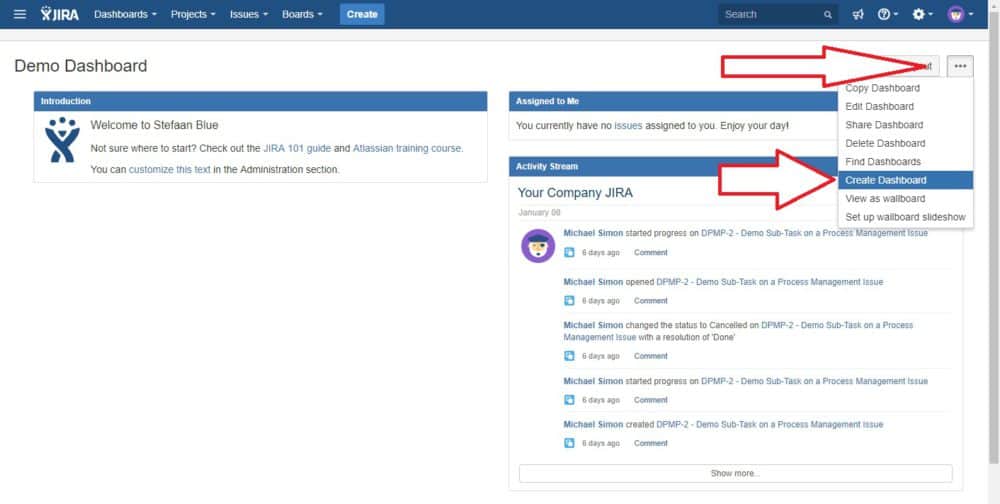Click issue icon beside the opened DPMP-2 entry
1000x504 pixels.
(x=569, y=300)
